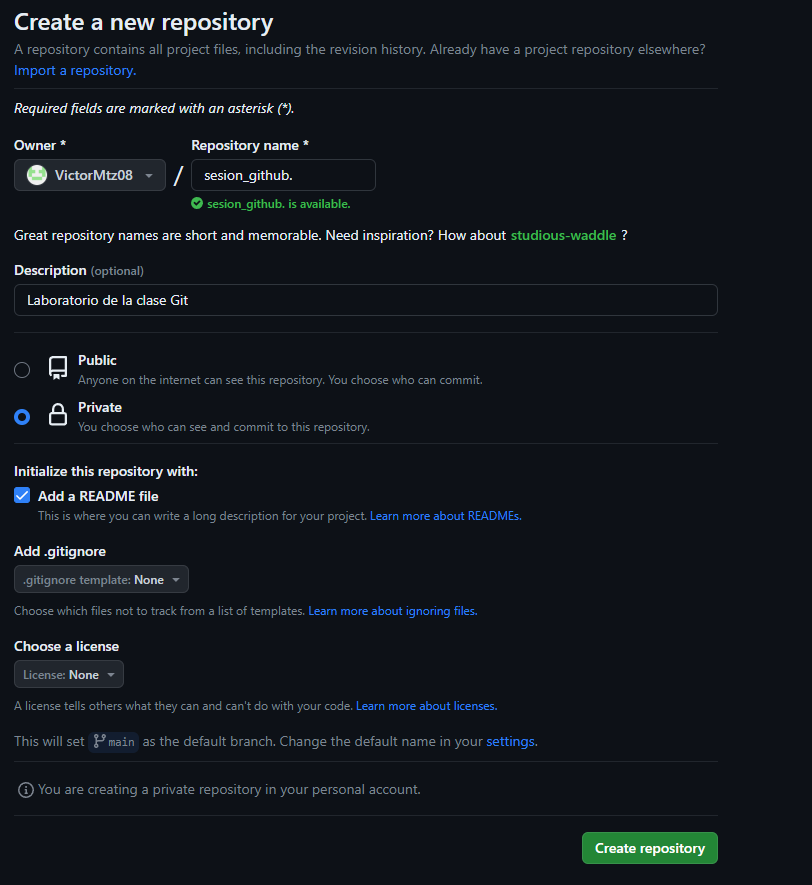Open your branch name settings
812x885 pixels.
[510, 741]
